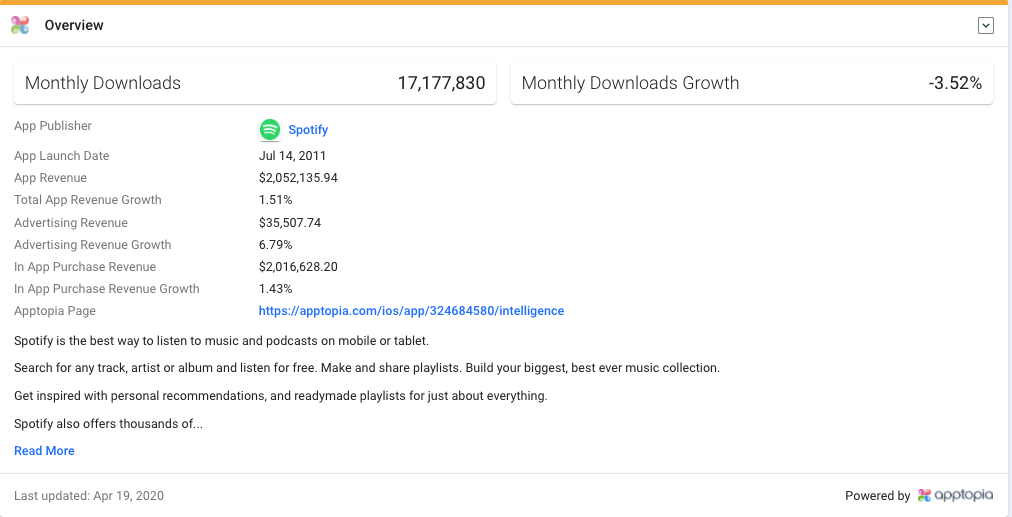Click the 17,177,830 downloads value
1012x517 pixels.
pos(441,83)
